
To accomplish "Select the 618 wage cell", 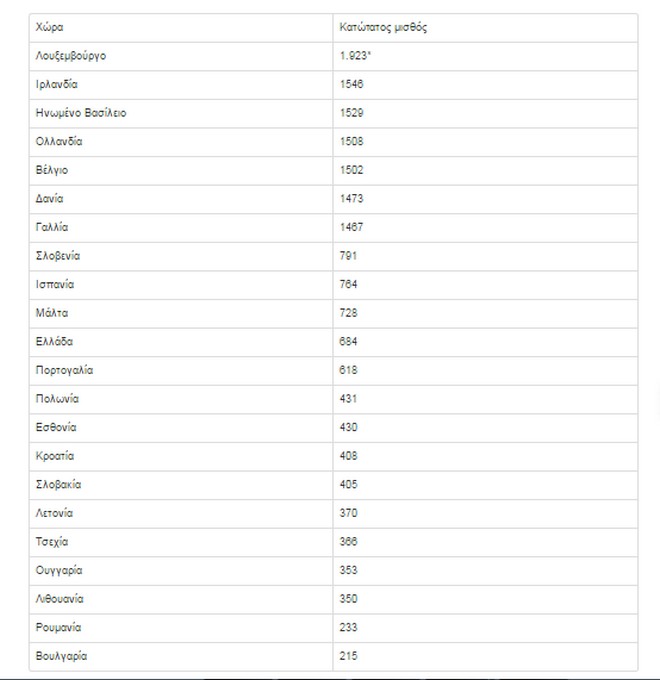I will [349, 370].
